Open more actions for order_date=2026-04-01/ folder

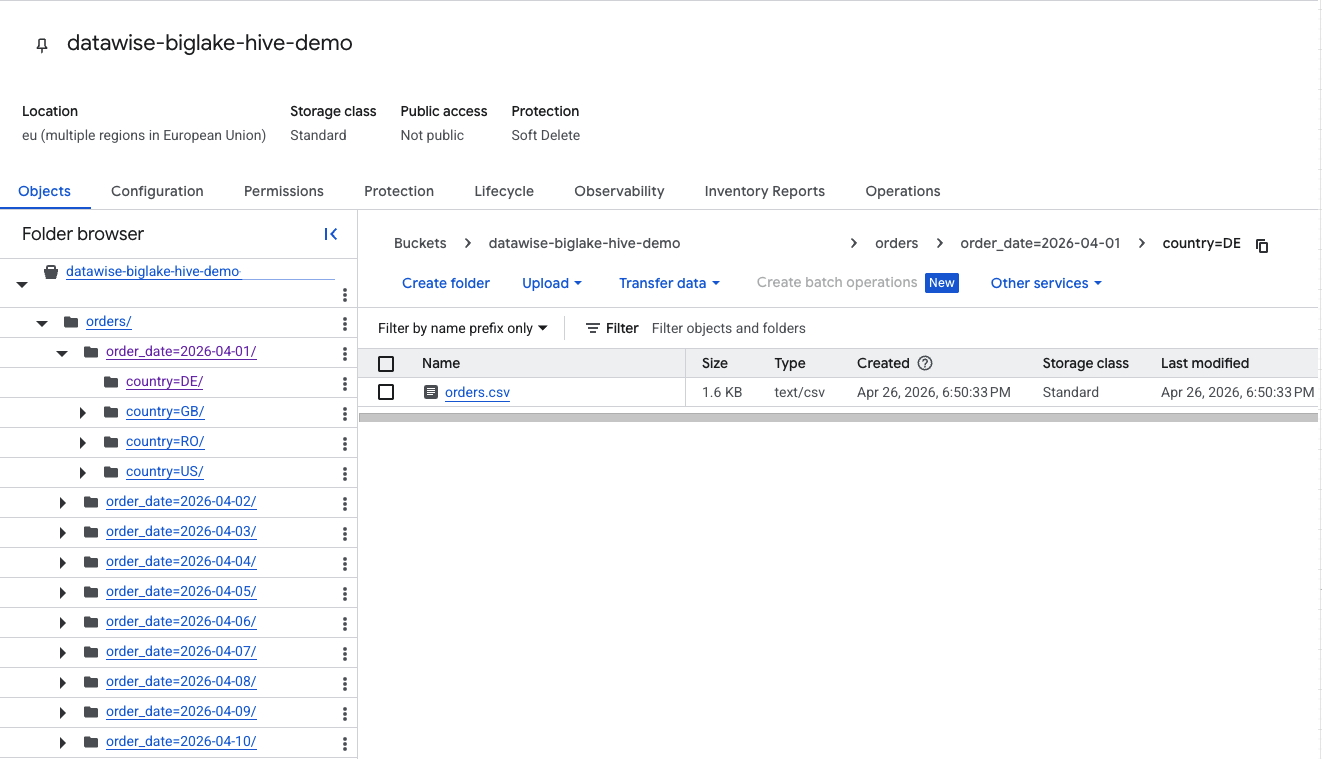[x=345, y=354]
